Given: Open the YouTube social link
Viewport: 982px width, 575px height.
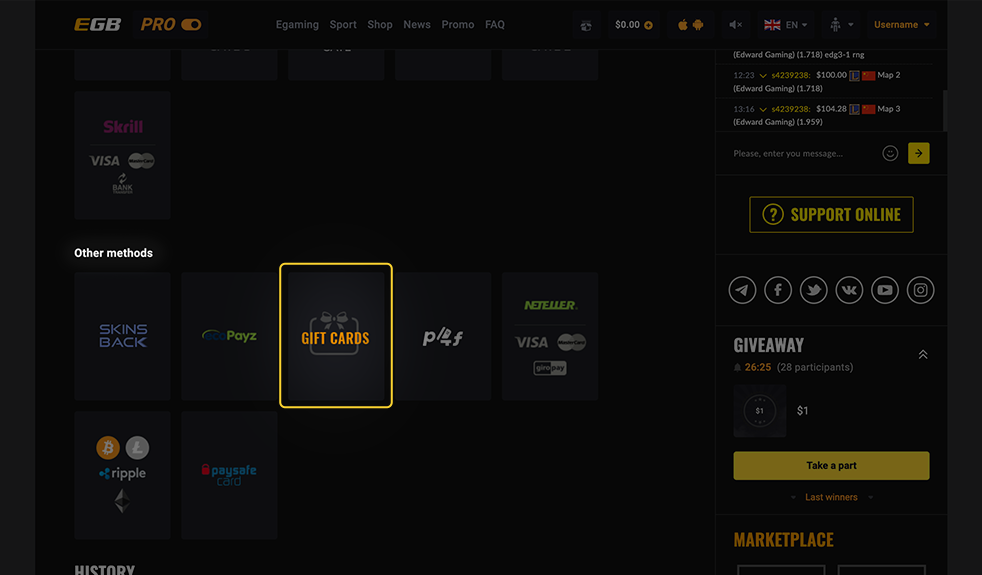Looking at the screenshot, I should click(x=885, y=290).
